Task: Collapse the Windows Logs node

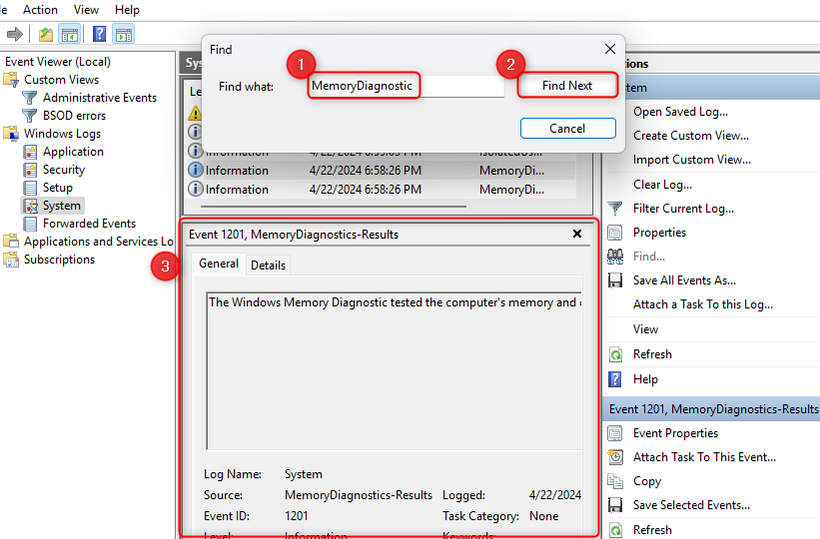Action: [62, 133]
